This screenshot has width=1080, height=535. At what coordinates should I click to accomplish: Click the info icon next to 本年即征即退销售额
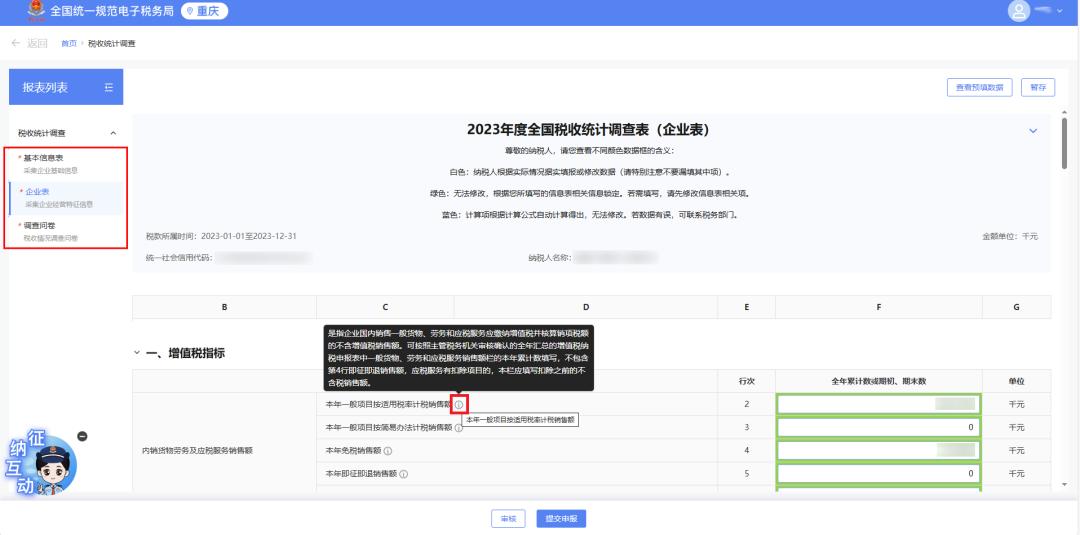(x=402, y=474)
